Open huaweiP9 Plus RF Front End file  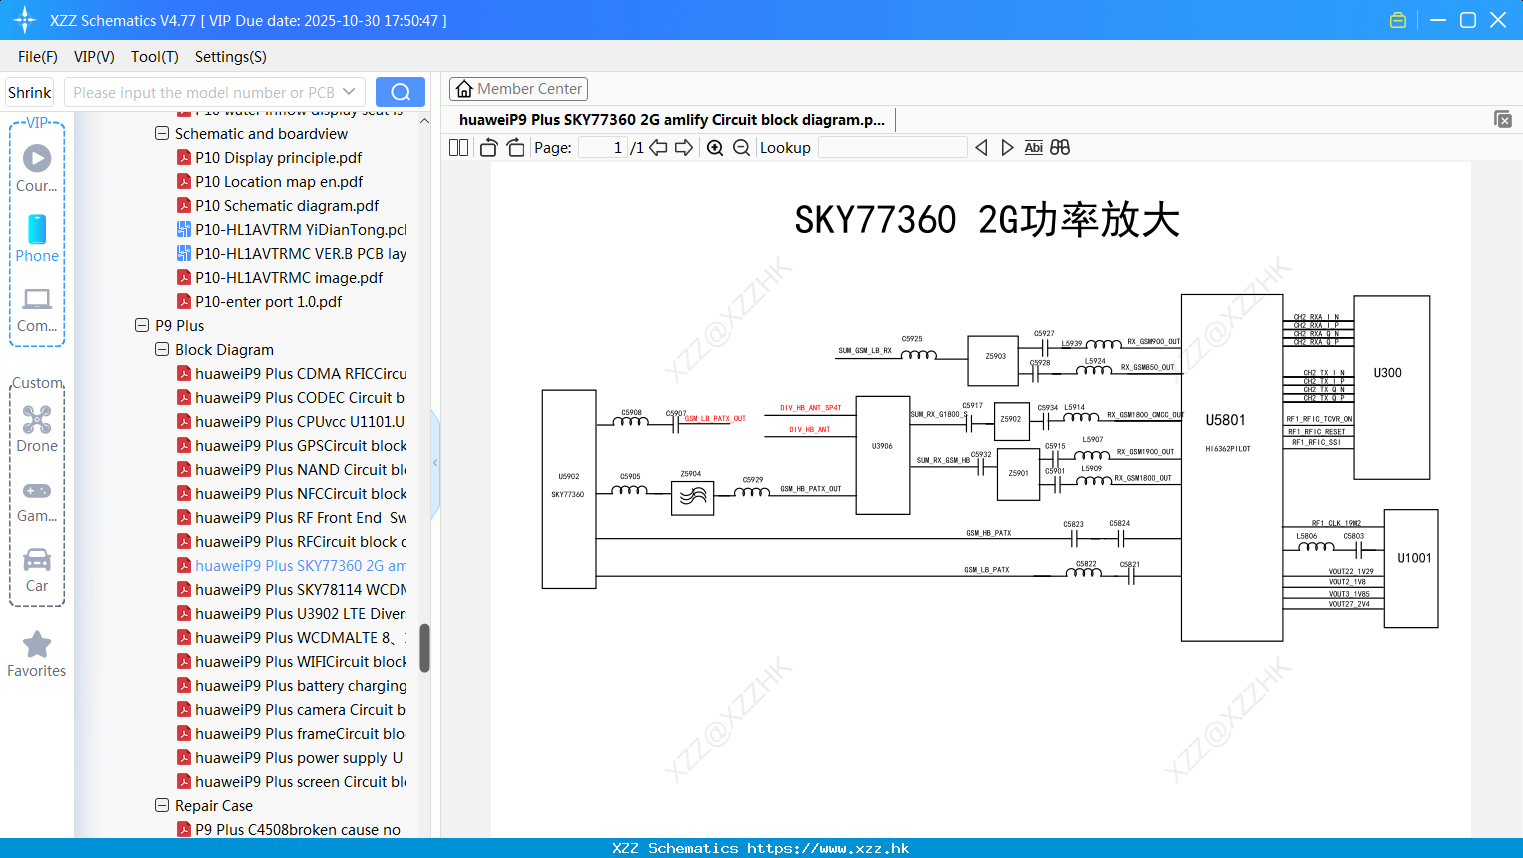coord(291,517)
